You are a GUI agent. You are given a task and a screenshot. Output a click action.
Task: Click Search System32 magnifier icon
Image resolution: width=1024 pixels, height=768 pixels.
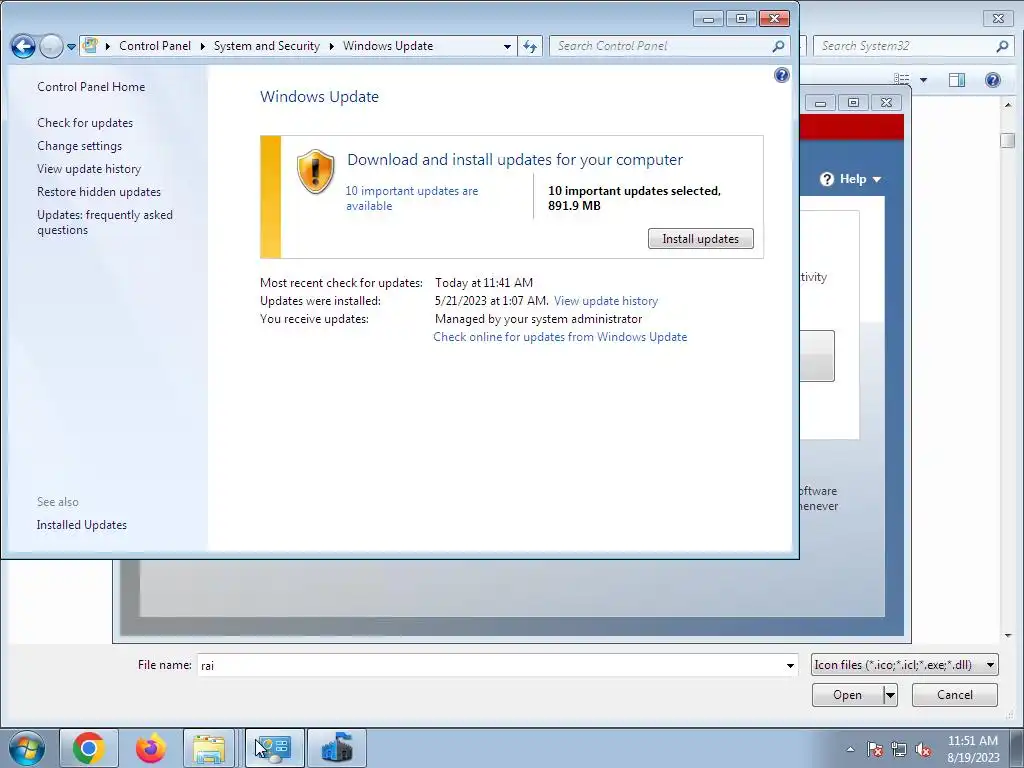tap(1002, 46)
